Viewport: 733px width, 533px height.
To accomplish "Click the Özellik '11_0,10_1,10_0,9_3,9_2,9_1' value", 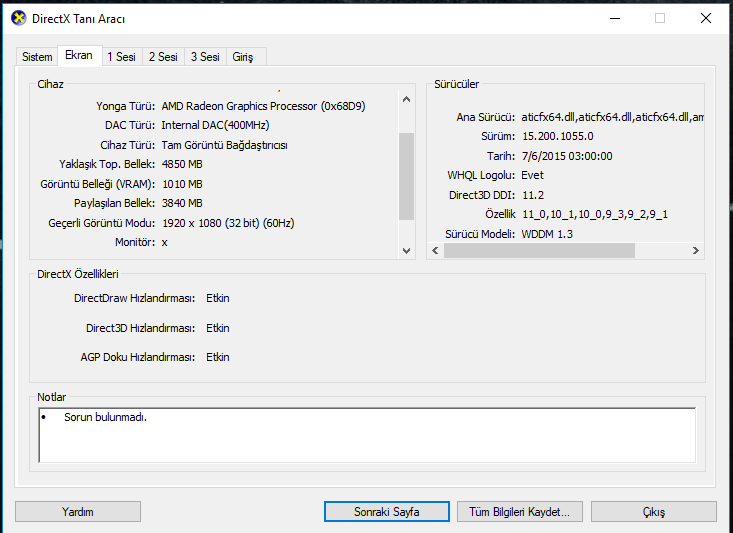I will 595,214.
